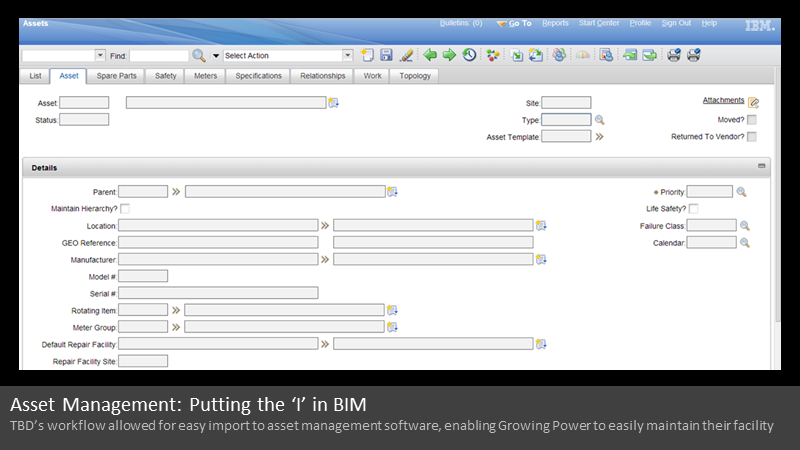Switch to the Spare Parts tab
This screenshot has width=800, height=450.
116,76
